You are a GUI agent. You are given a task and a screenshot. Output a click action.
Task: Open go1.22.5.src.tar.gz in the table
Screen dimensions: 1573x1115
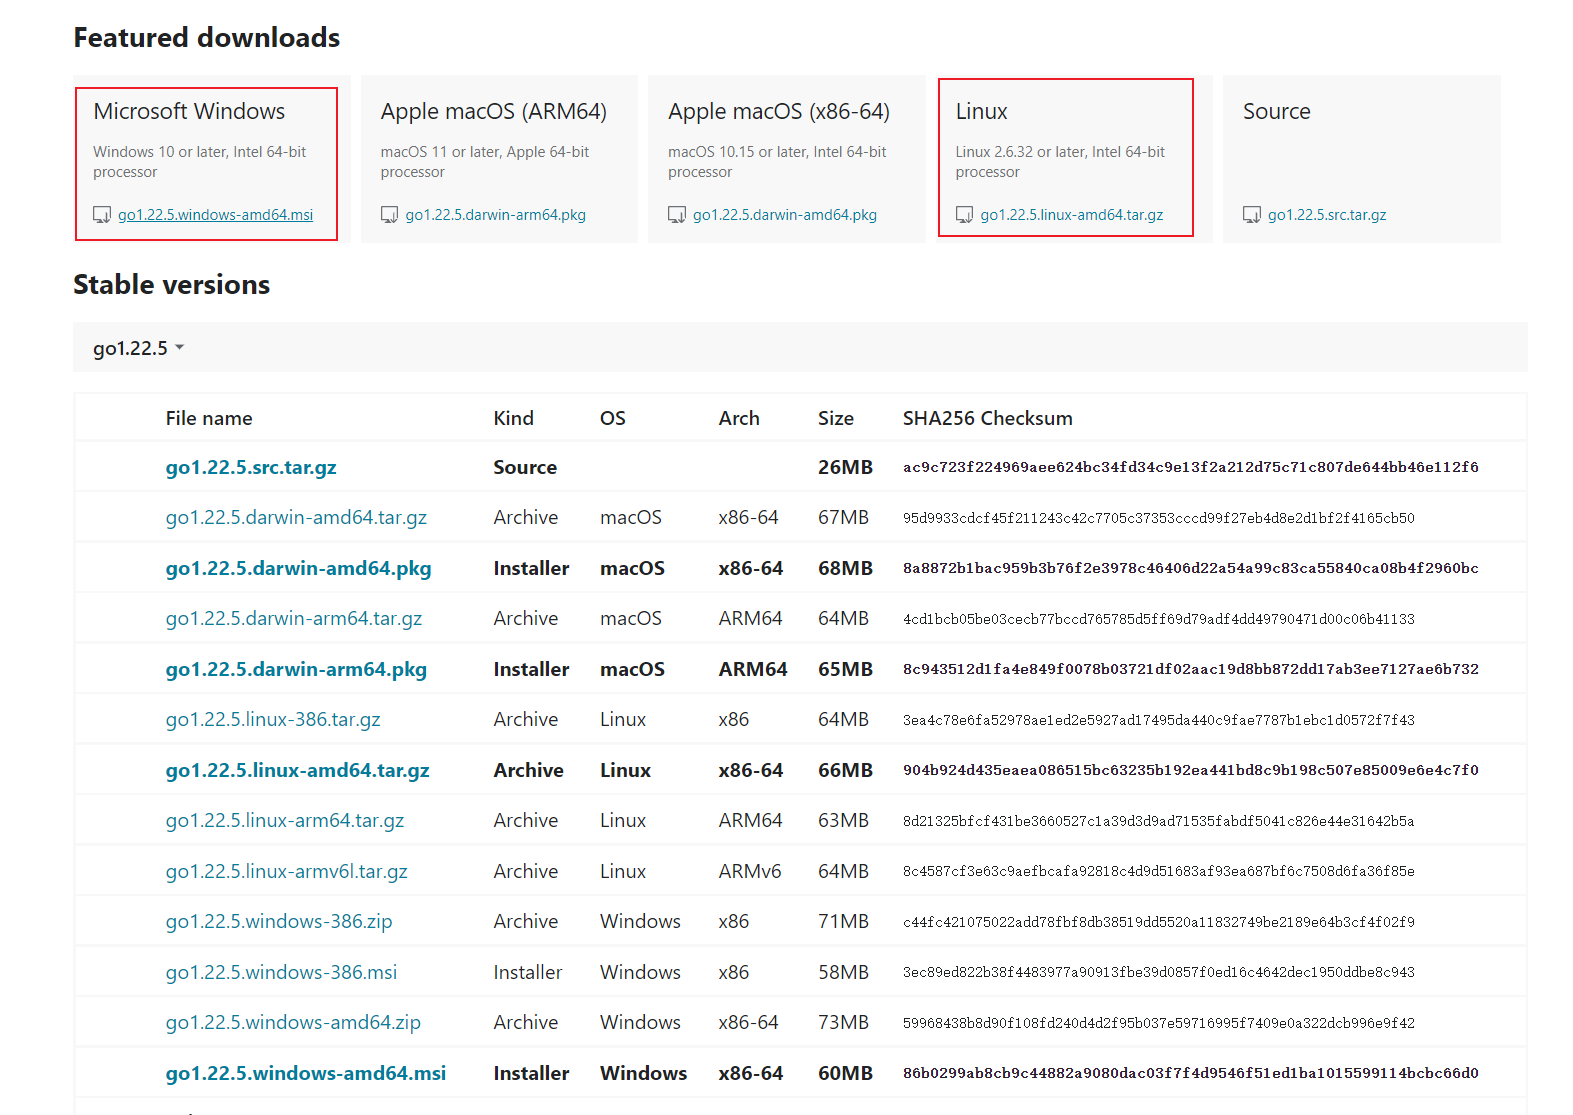tap(251, 467)
